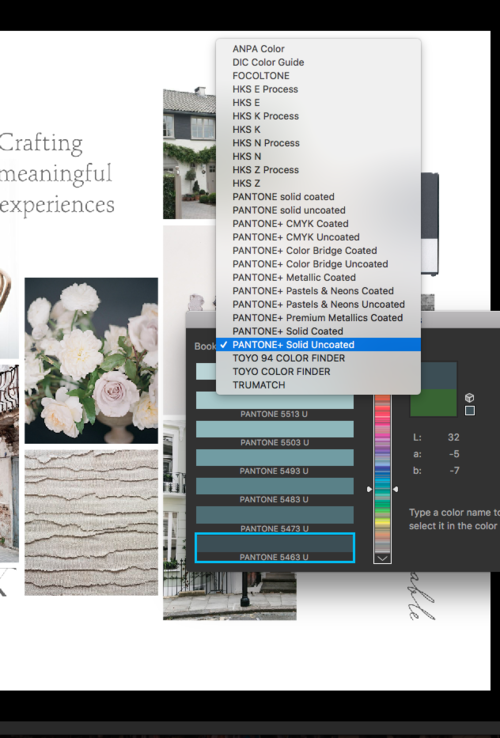
Task: Click the 'Type a color name' hint text
Action: pos(454,519)
